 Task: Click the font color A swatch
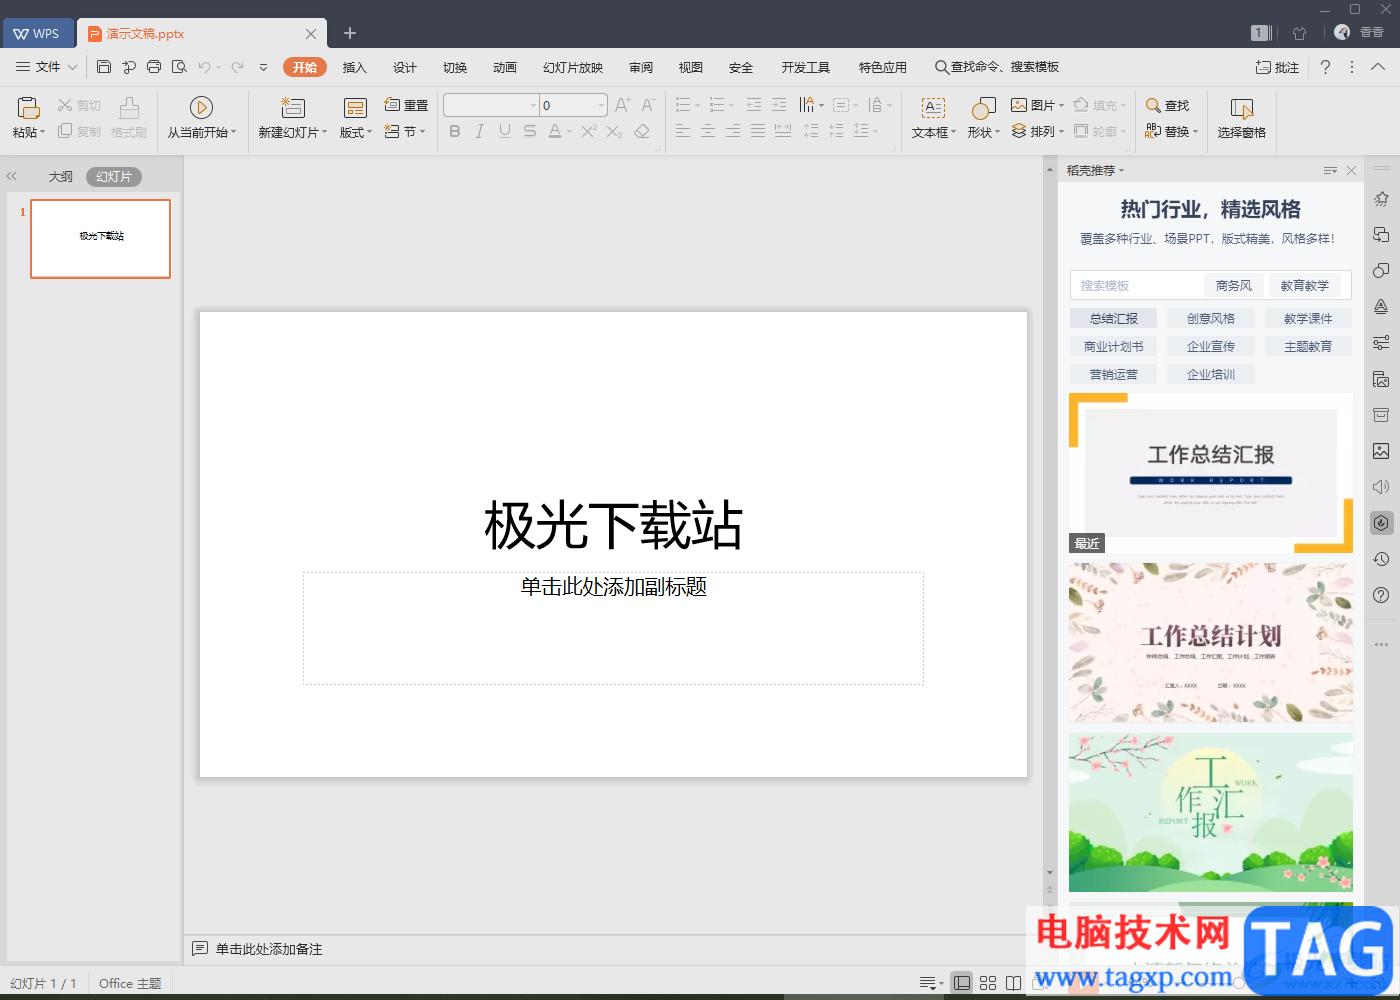click(555, 131)
